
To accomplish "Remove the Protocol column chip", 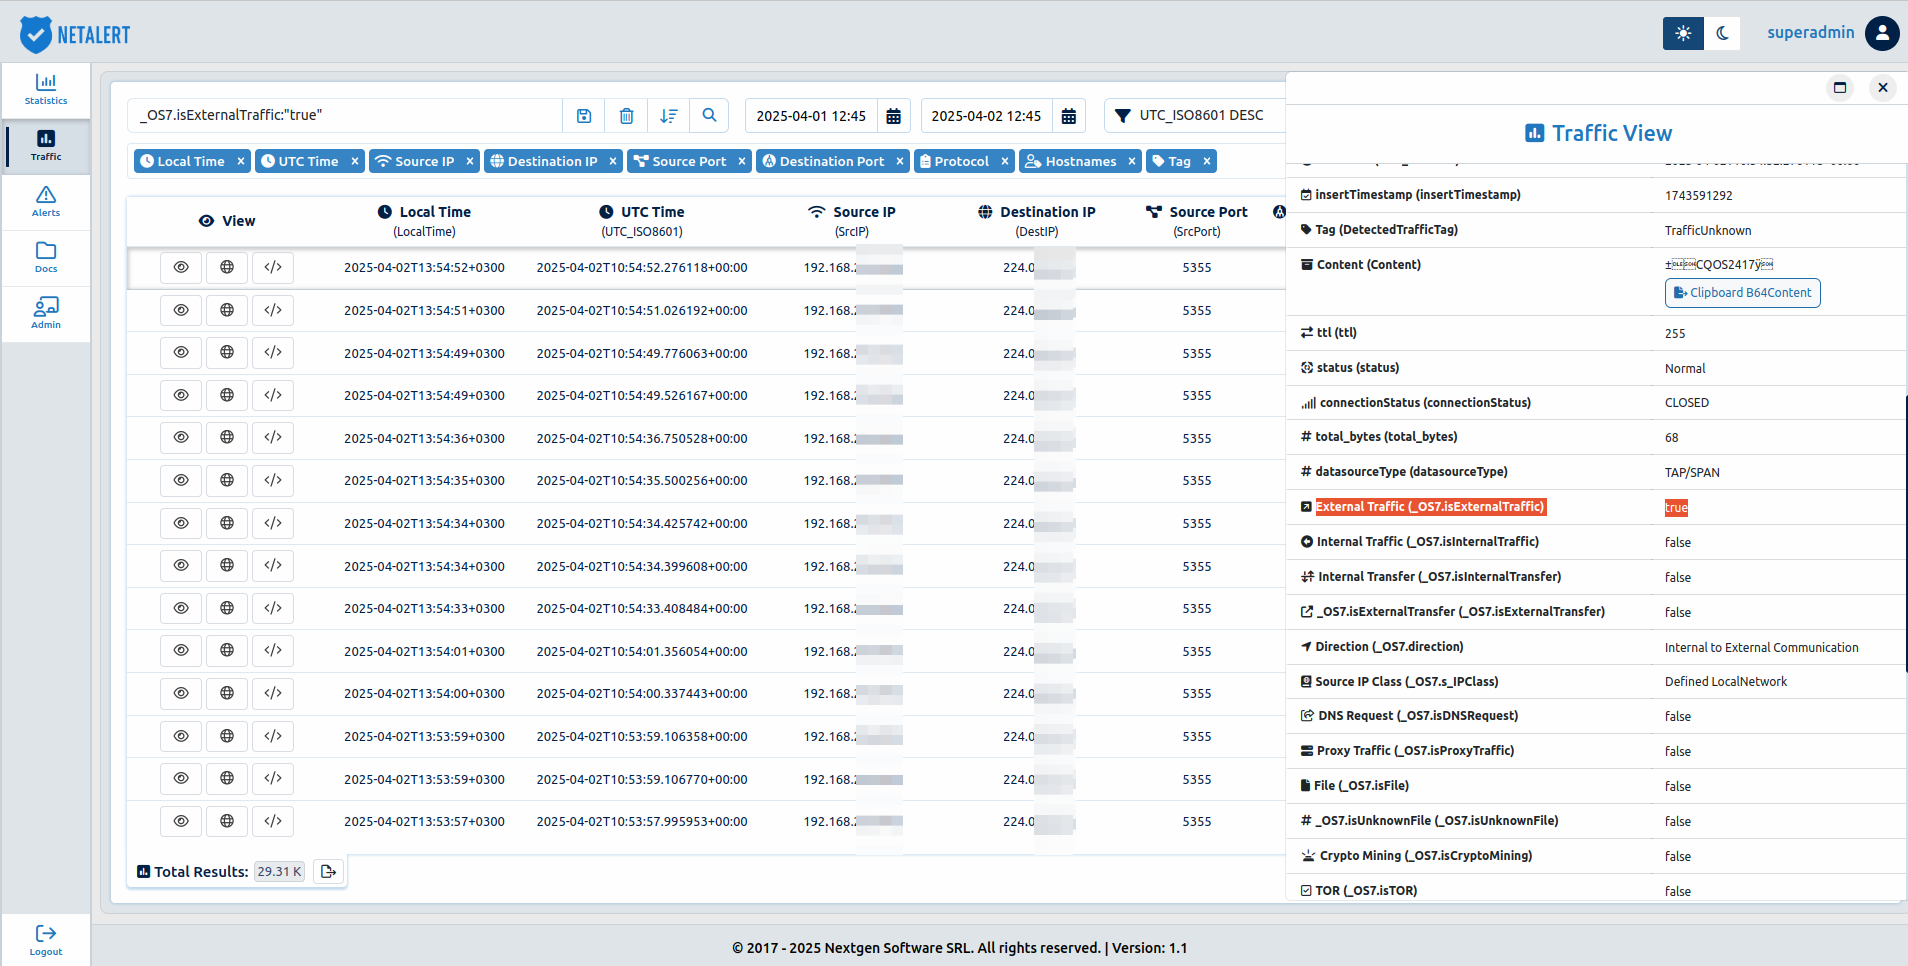I will click(x=1005, y=161).
